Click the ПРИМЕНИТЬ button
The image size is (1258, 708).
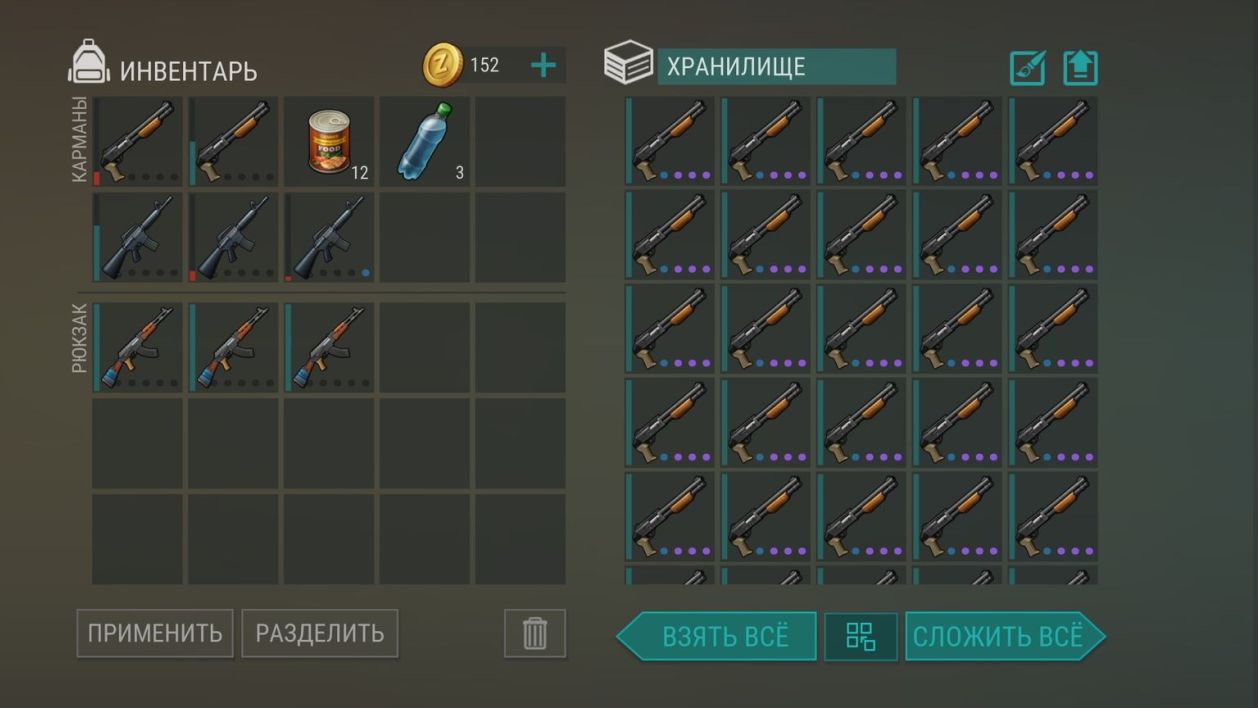155,633
